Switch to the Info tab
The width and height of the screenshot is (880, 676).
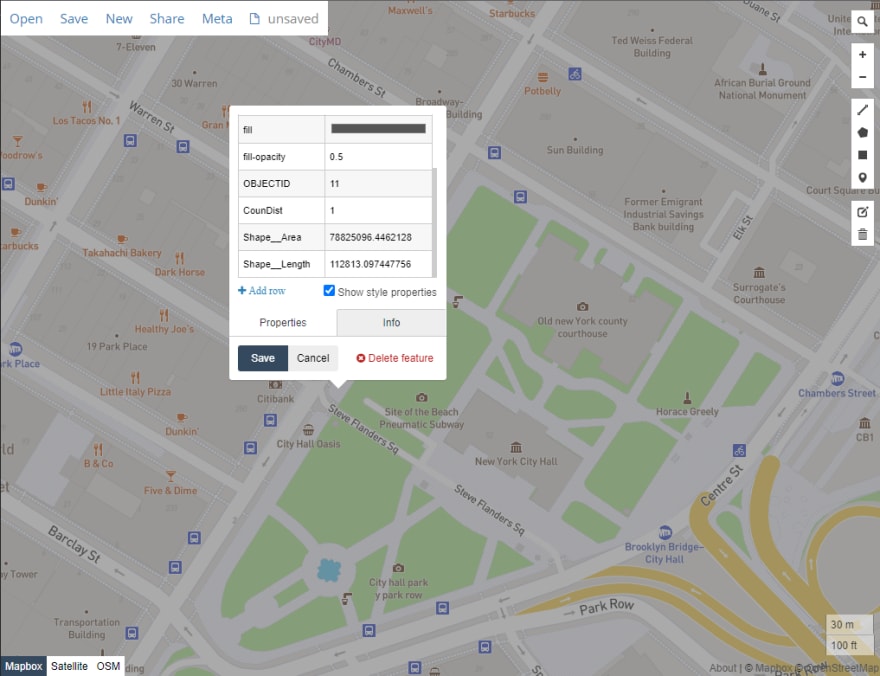click(391, 323)
